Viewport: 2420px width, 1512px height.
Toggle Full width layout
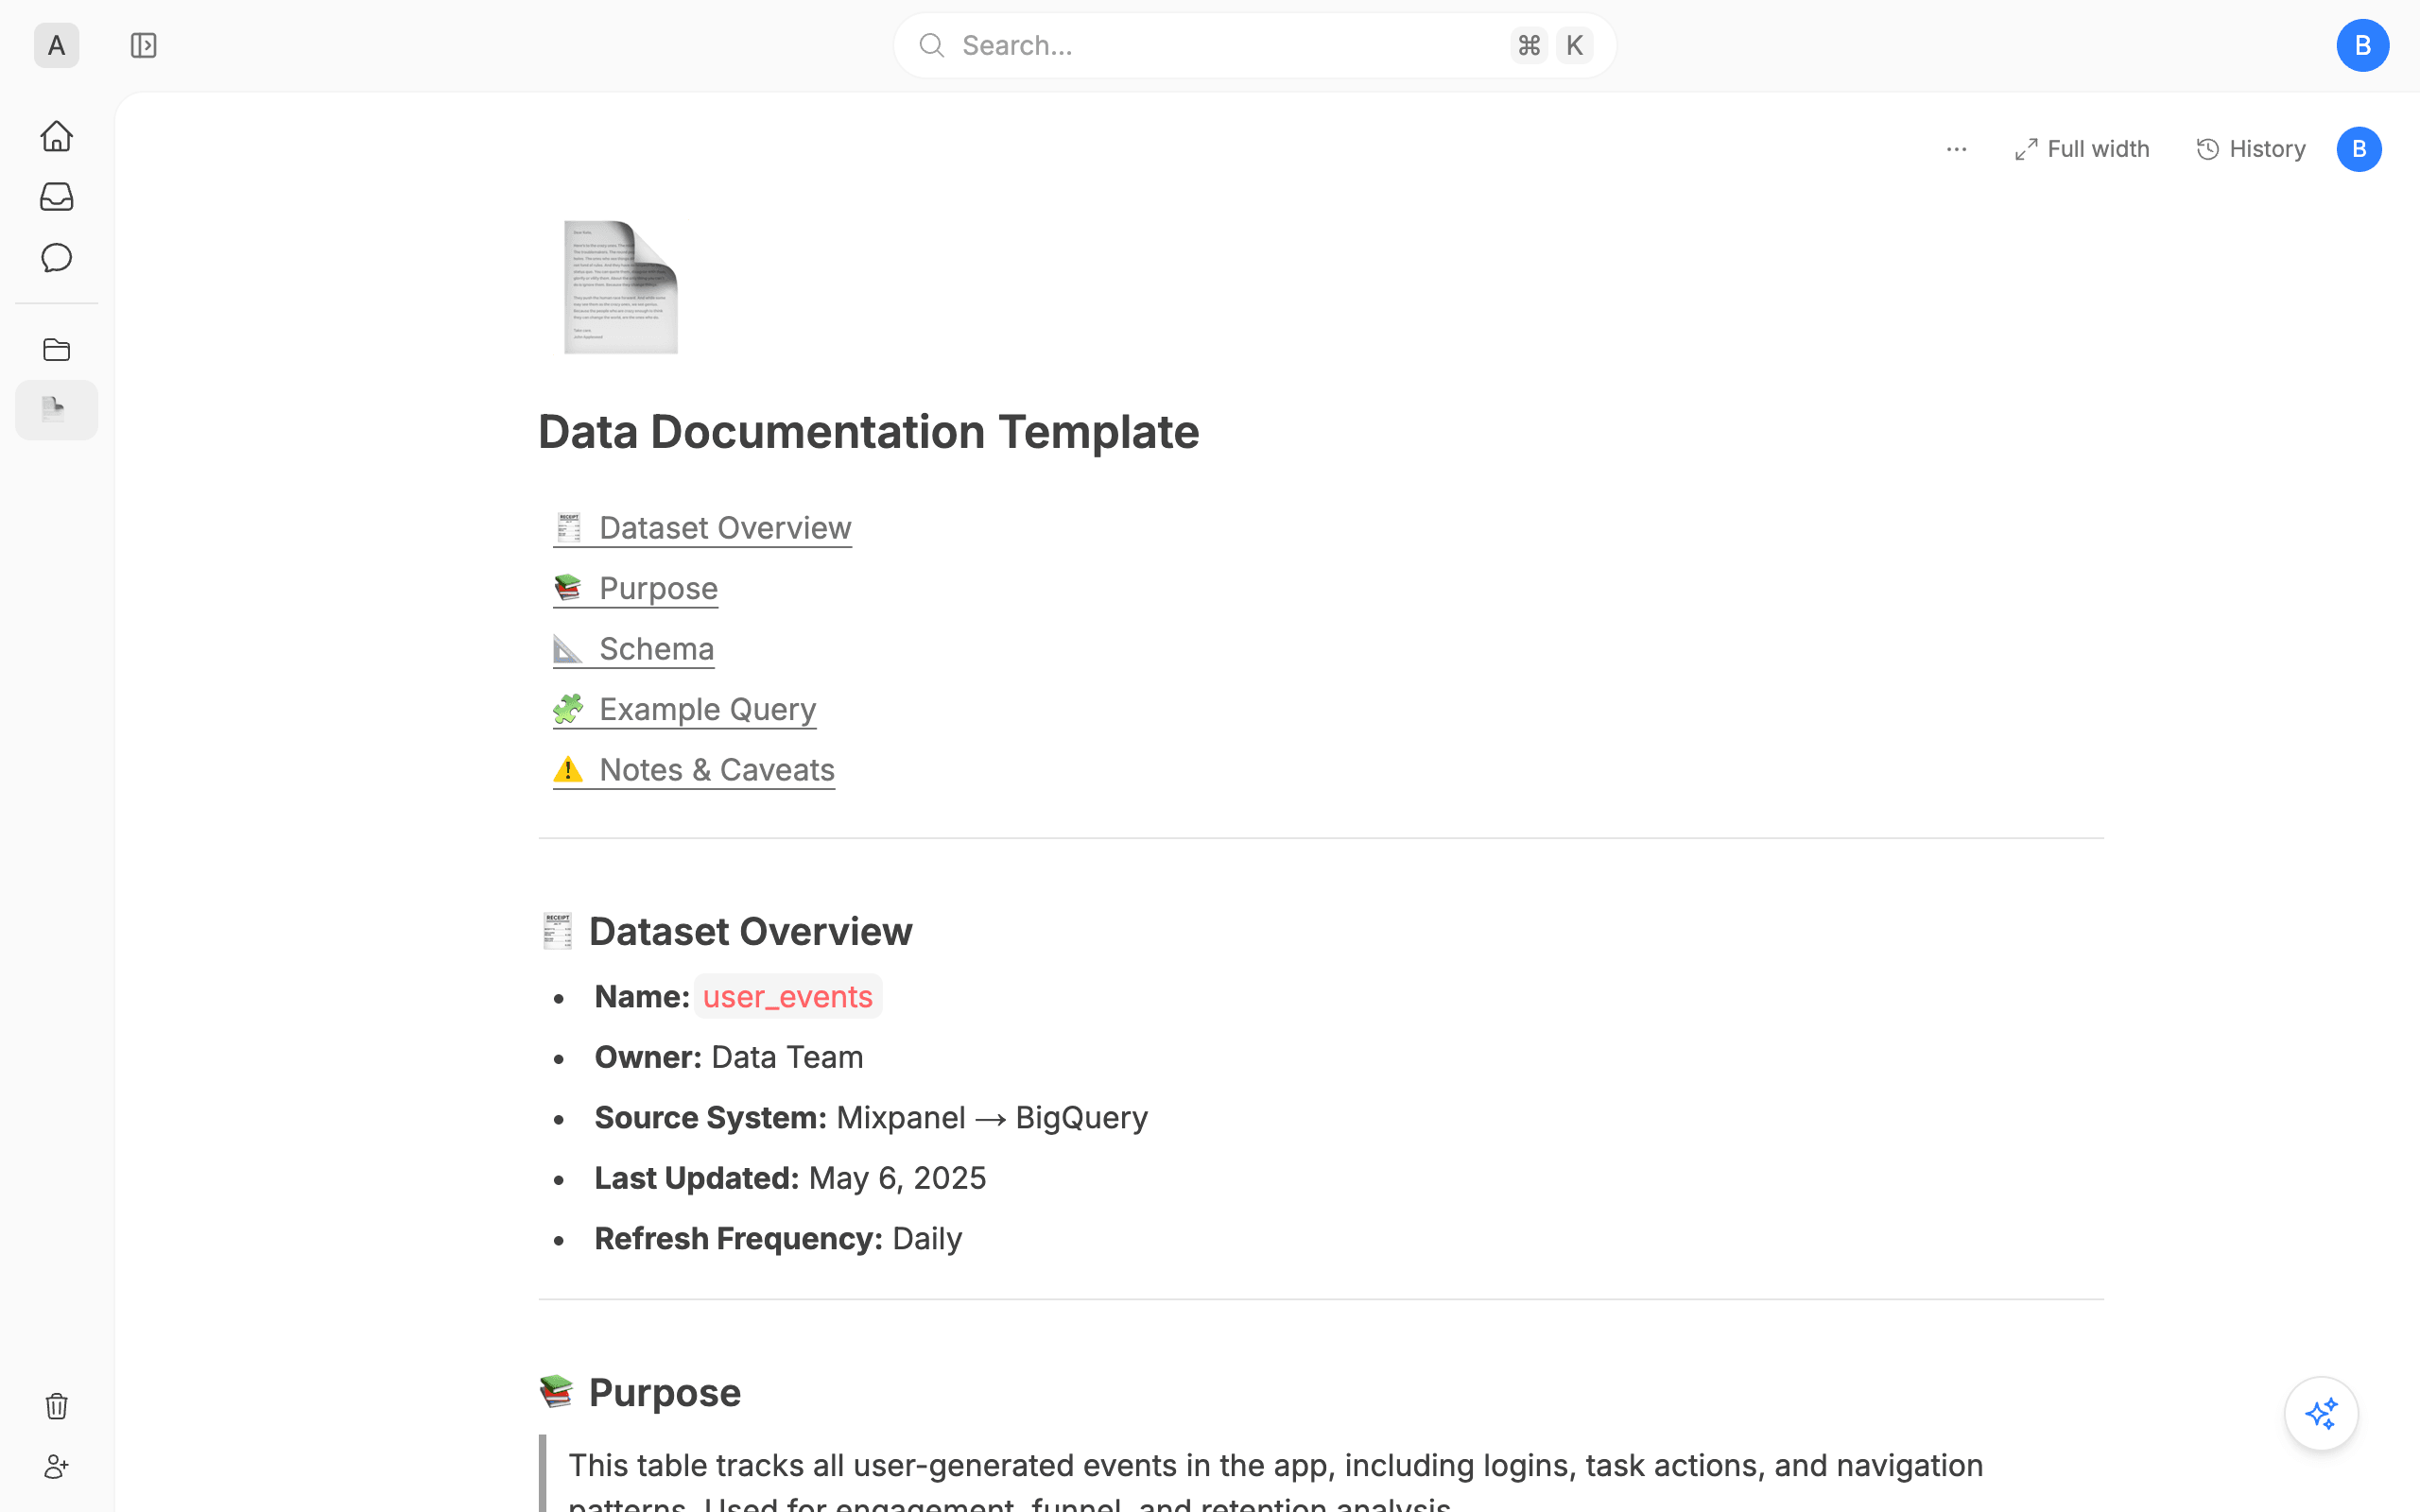pos(2081,149)
